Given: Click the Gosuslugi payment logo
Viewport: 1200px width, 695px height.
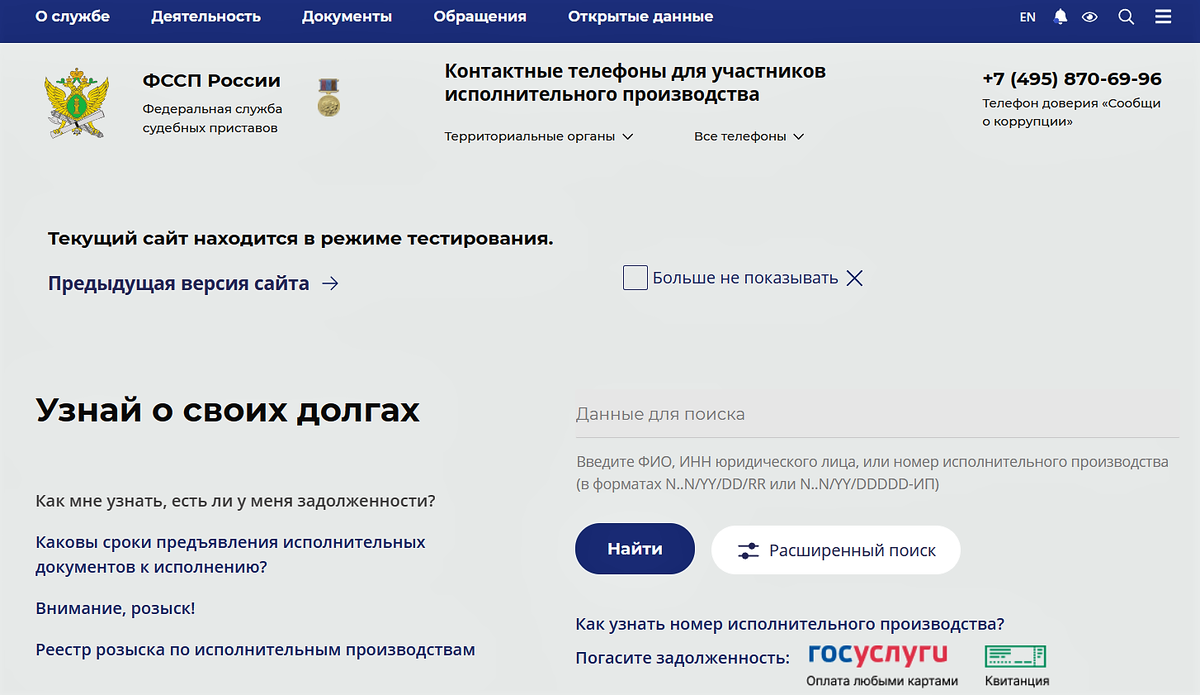Looking at the screenshot, I should (x=878, y=655).
